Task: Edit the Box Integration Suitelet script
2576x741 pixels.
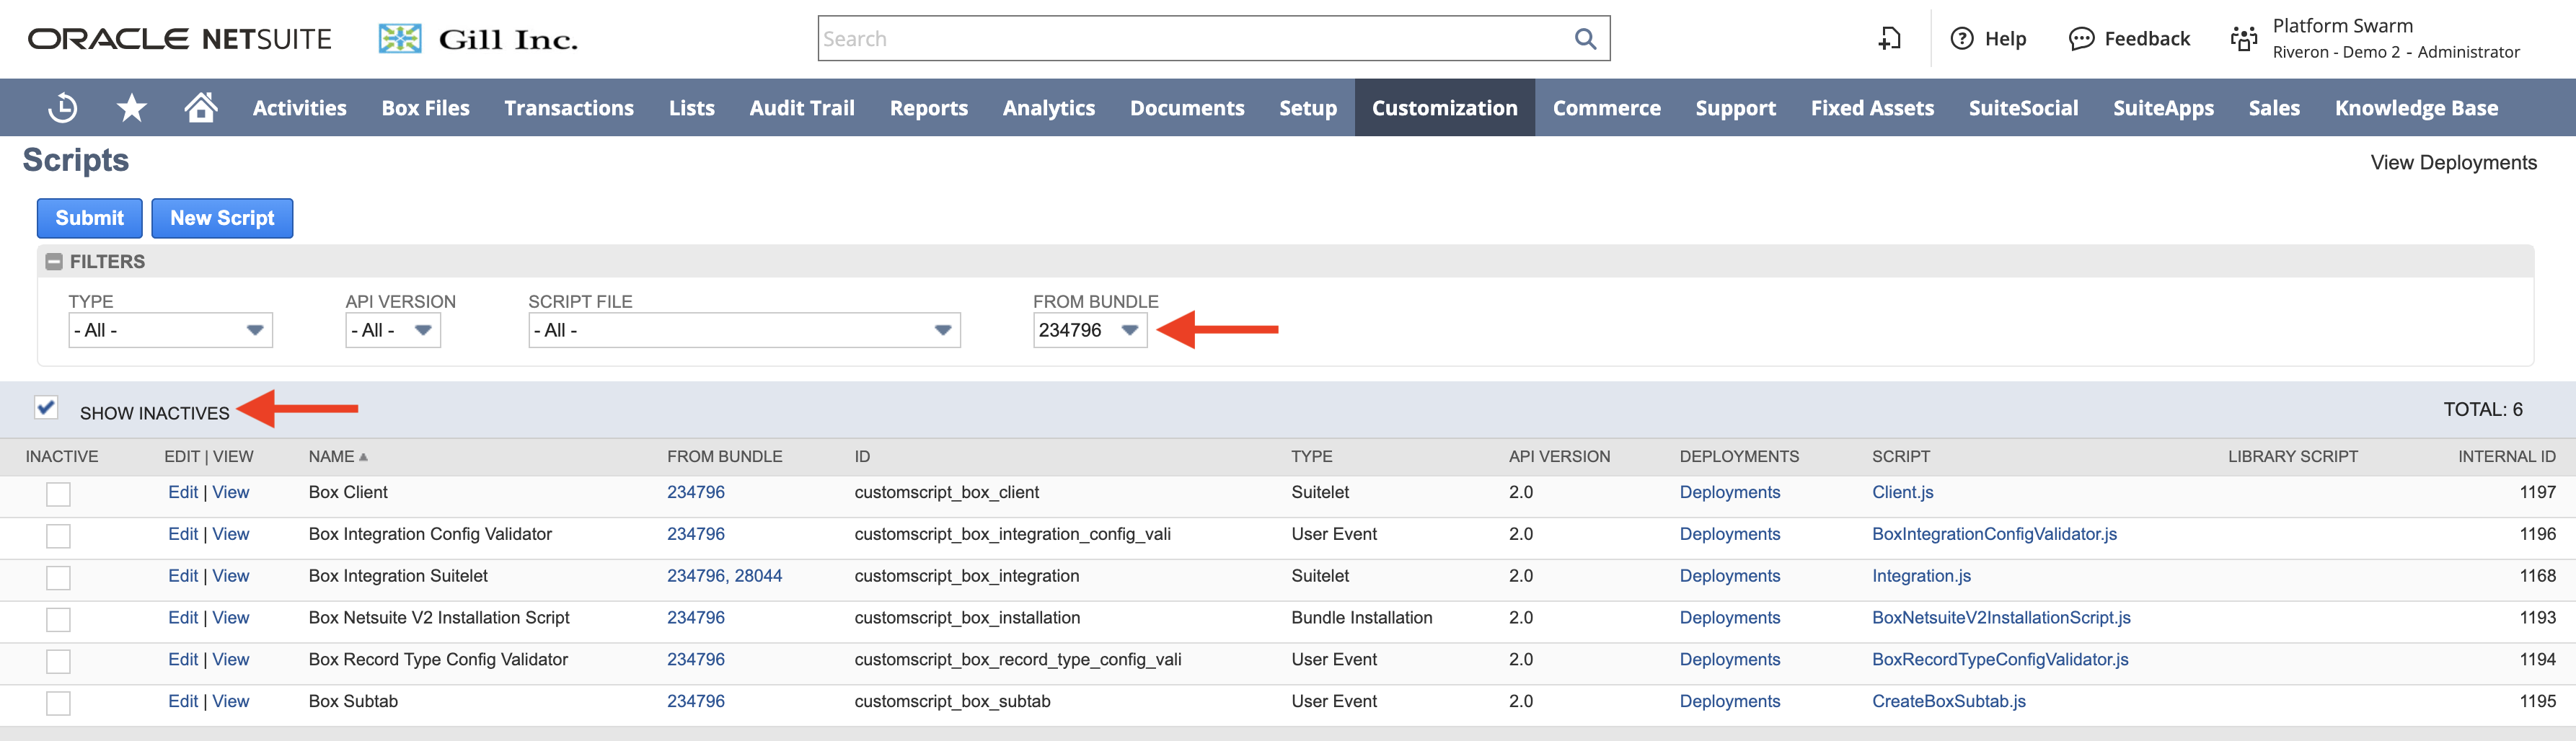Action: 183,577
